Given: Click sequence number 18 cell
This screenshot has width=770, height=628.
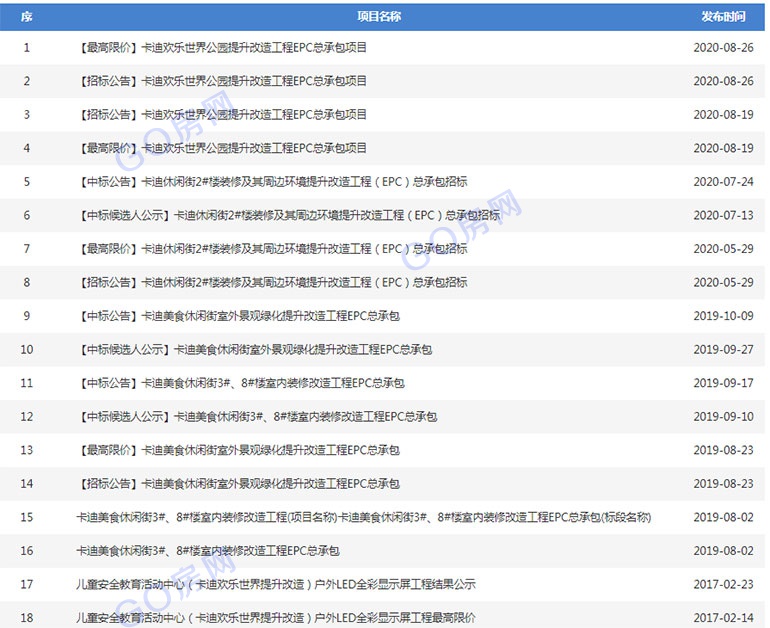Looking at the screenshot, I should pos(27,618).
